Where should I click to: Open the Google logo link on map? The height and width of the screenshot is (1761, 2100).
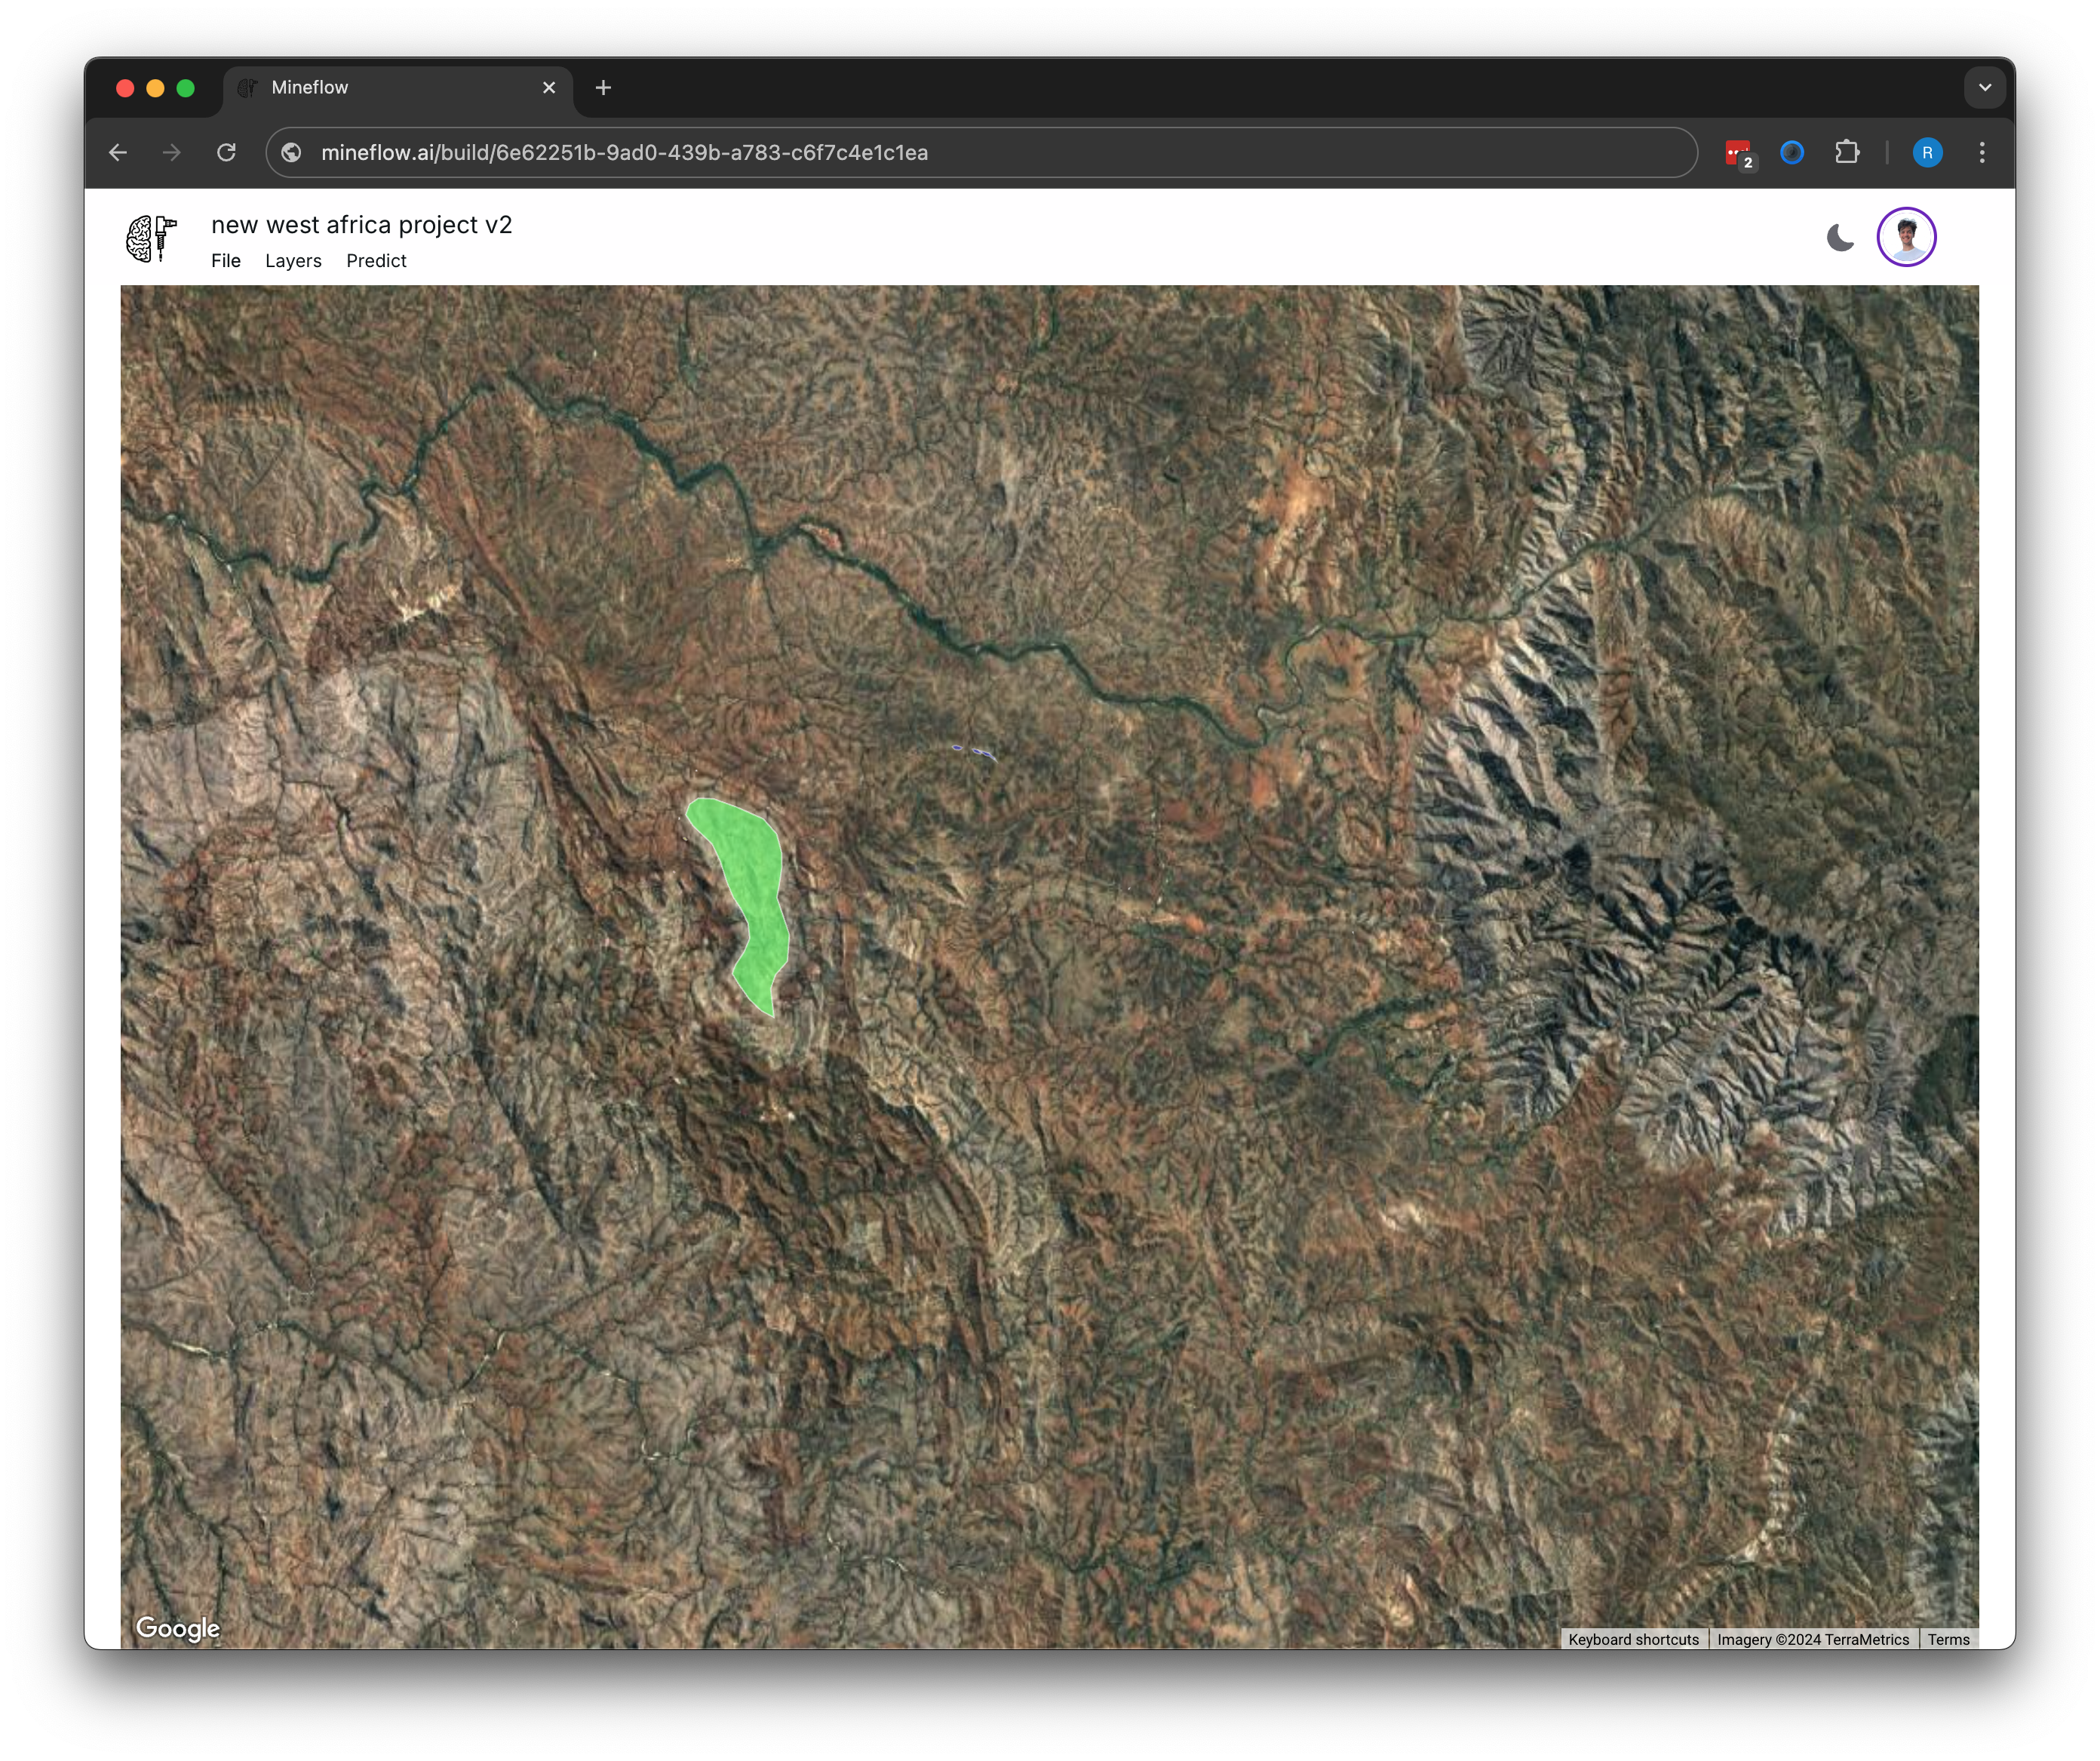click(178, 1628)
